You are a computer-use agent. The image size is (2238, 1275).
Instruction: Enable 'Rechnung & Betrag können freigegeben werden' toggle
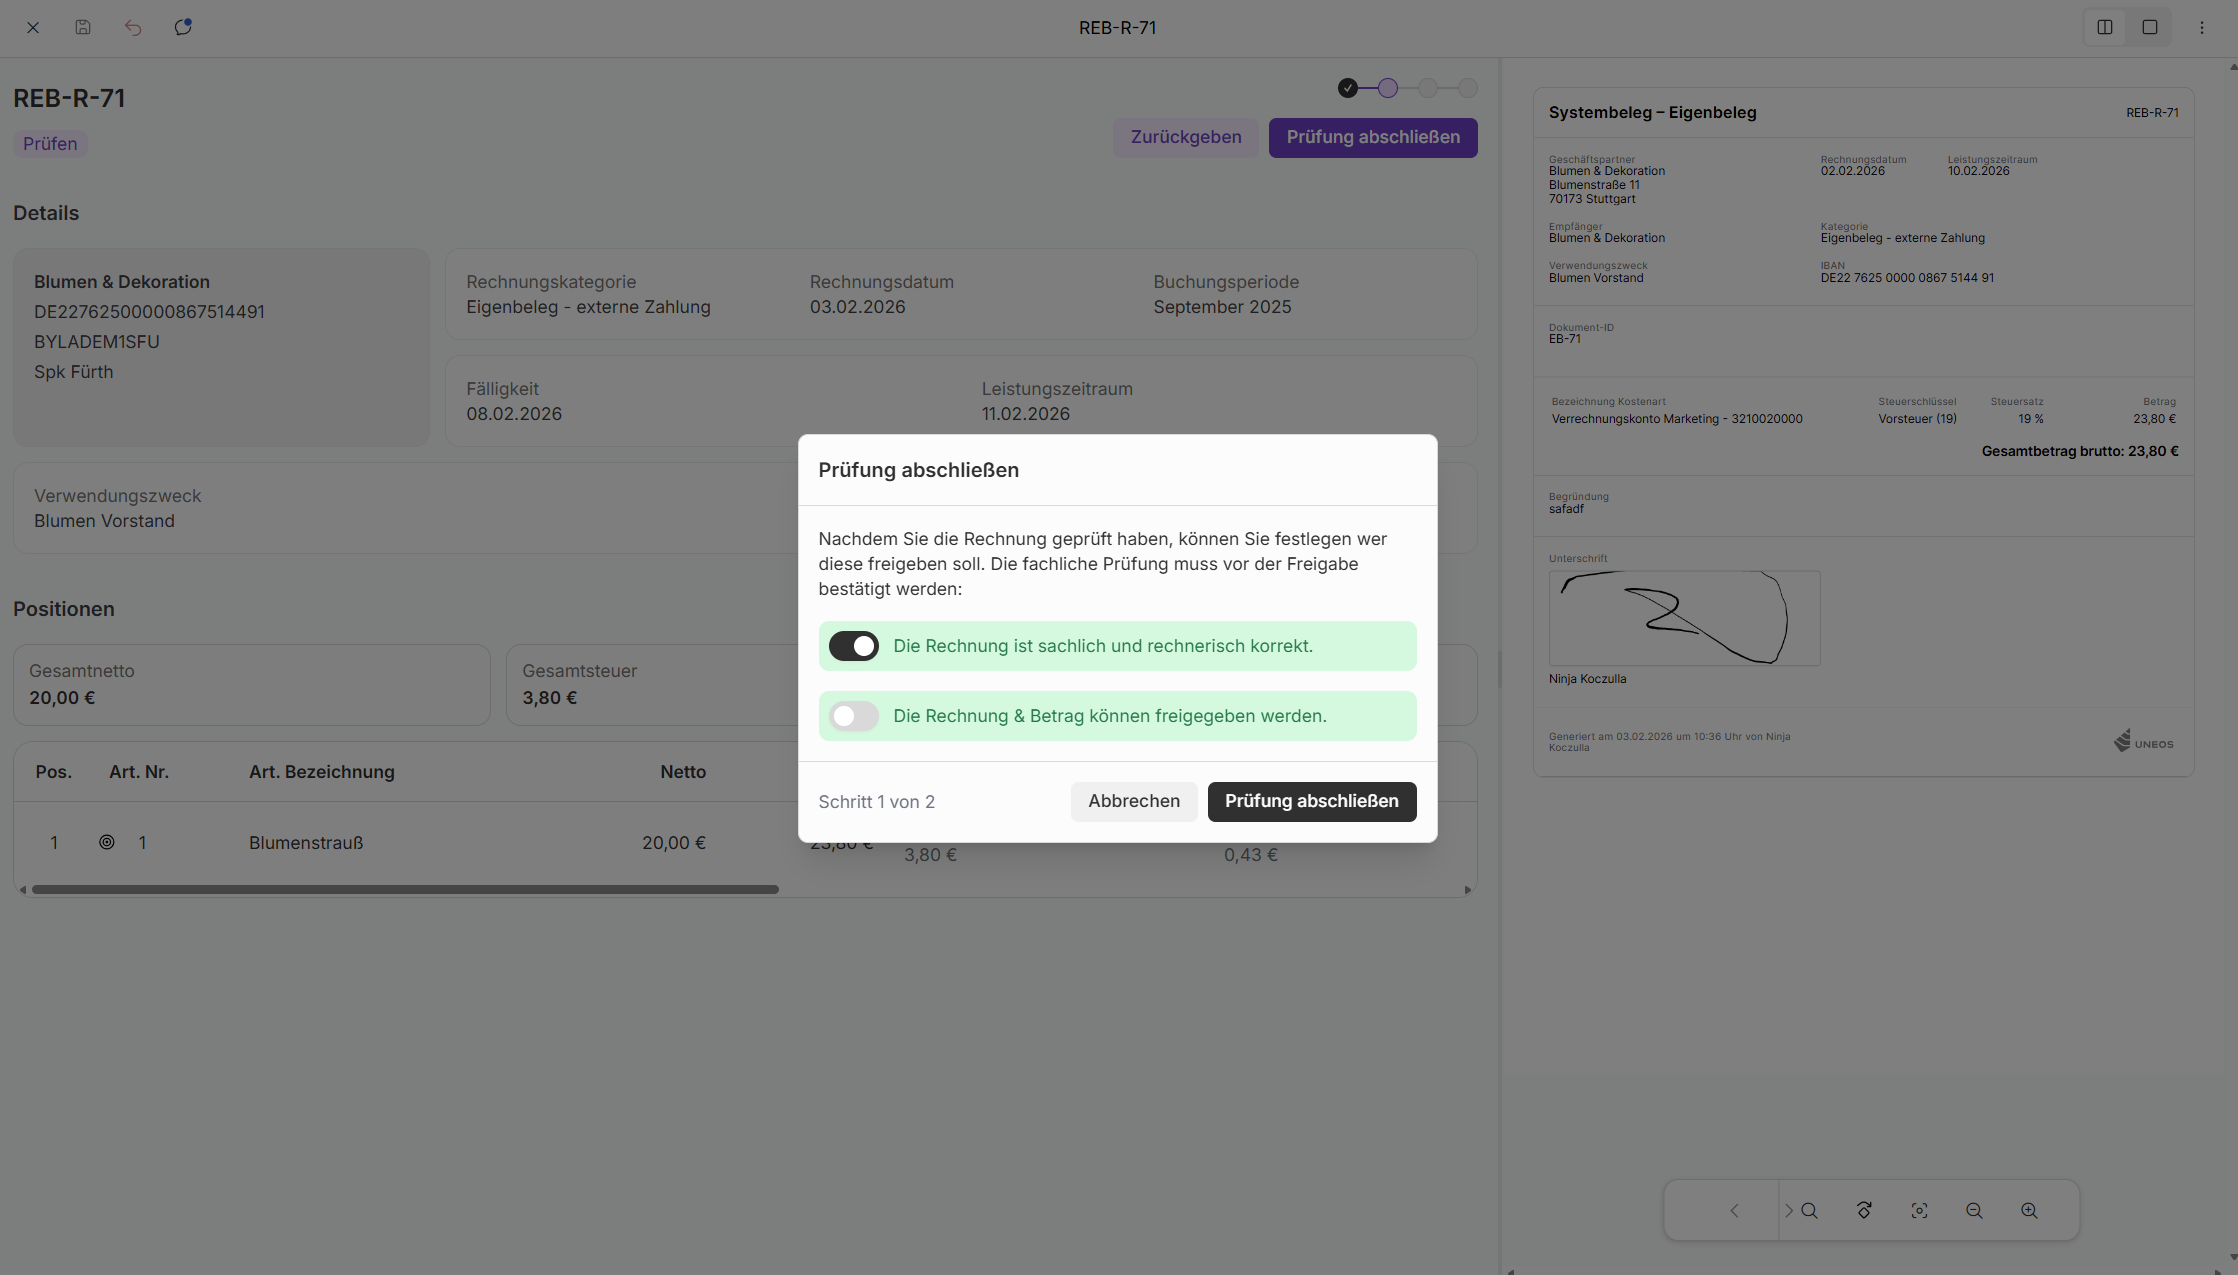coord(853,716)
